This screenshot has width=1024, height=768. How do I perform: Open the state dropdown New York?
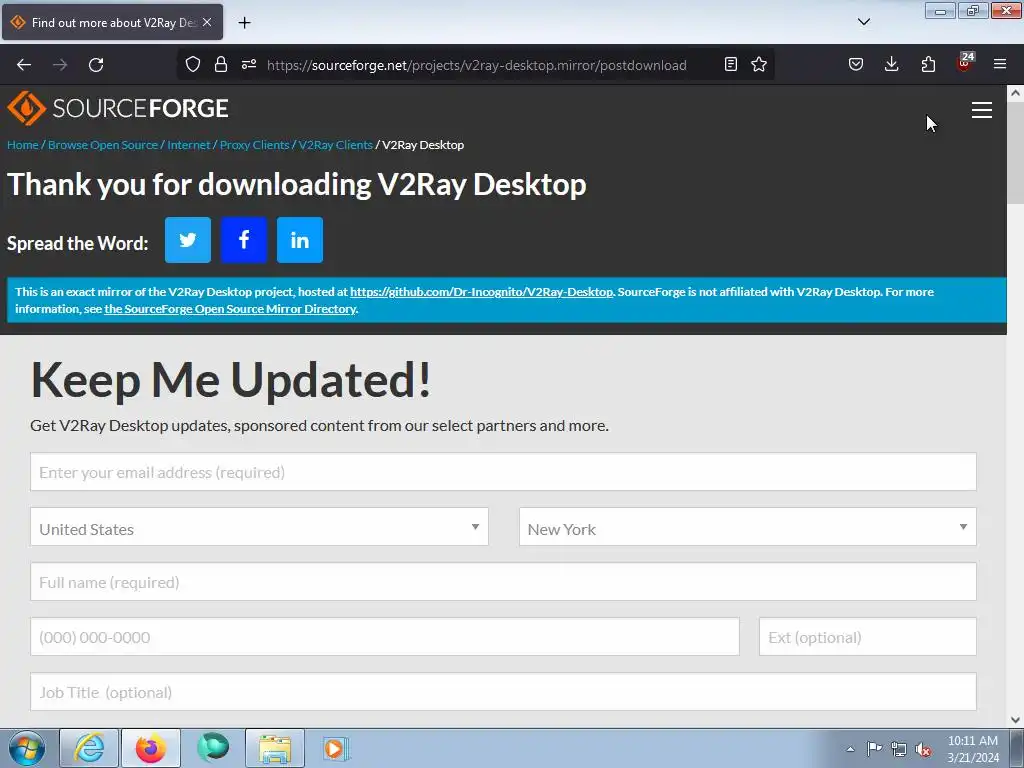tap(748, 527)
